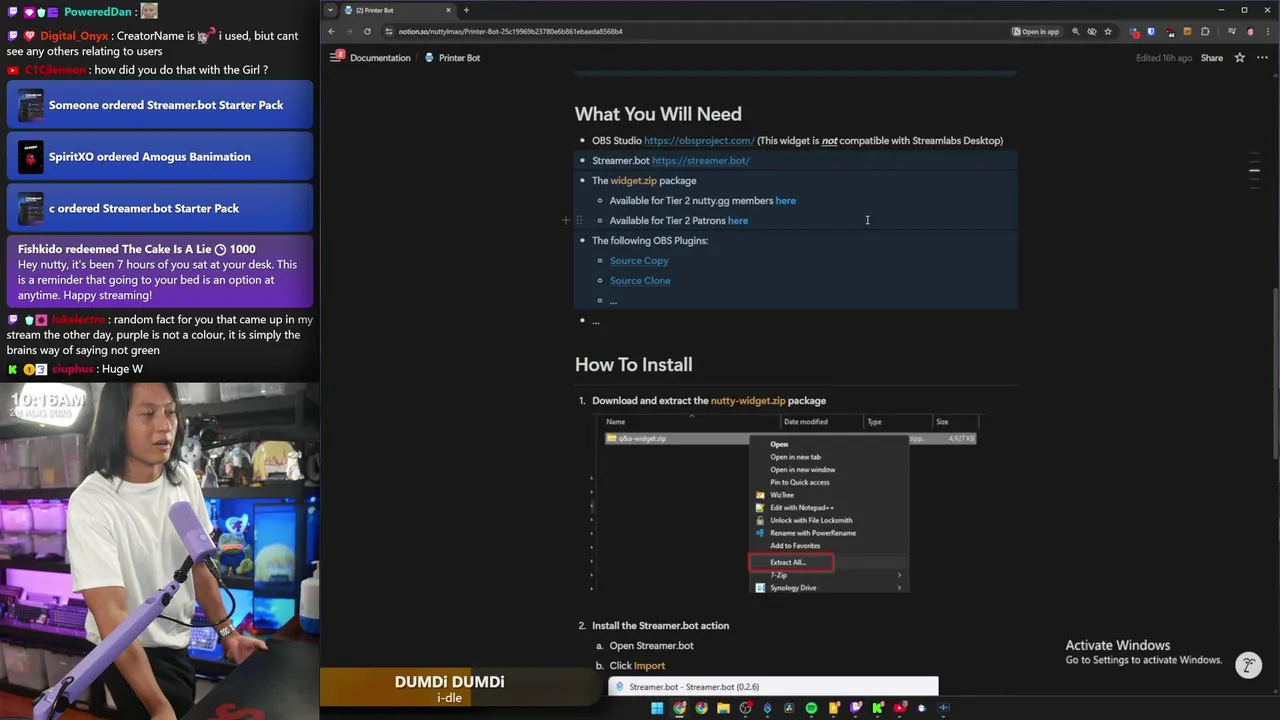Open the orange extension icon
This screenshot has height=720, width=1280.
(x=1187, y=31)
